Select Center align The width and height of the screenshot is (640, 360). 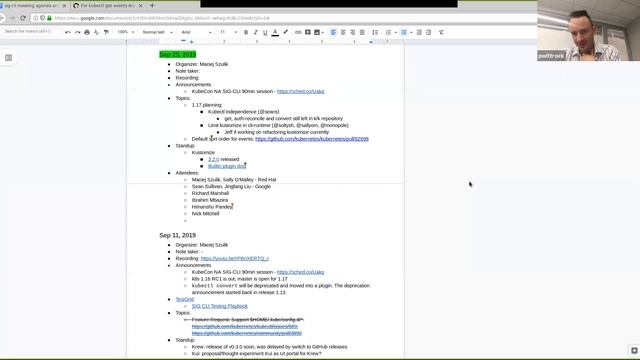[343, 32]
